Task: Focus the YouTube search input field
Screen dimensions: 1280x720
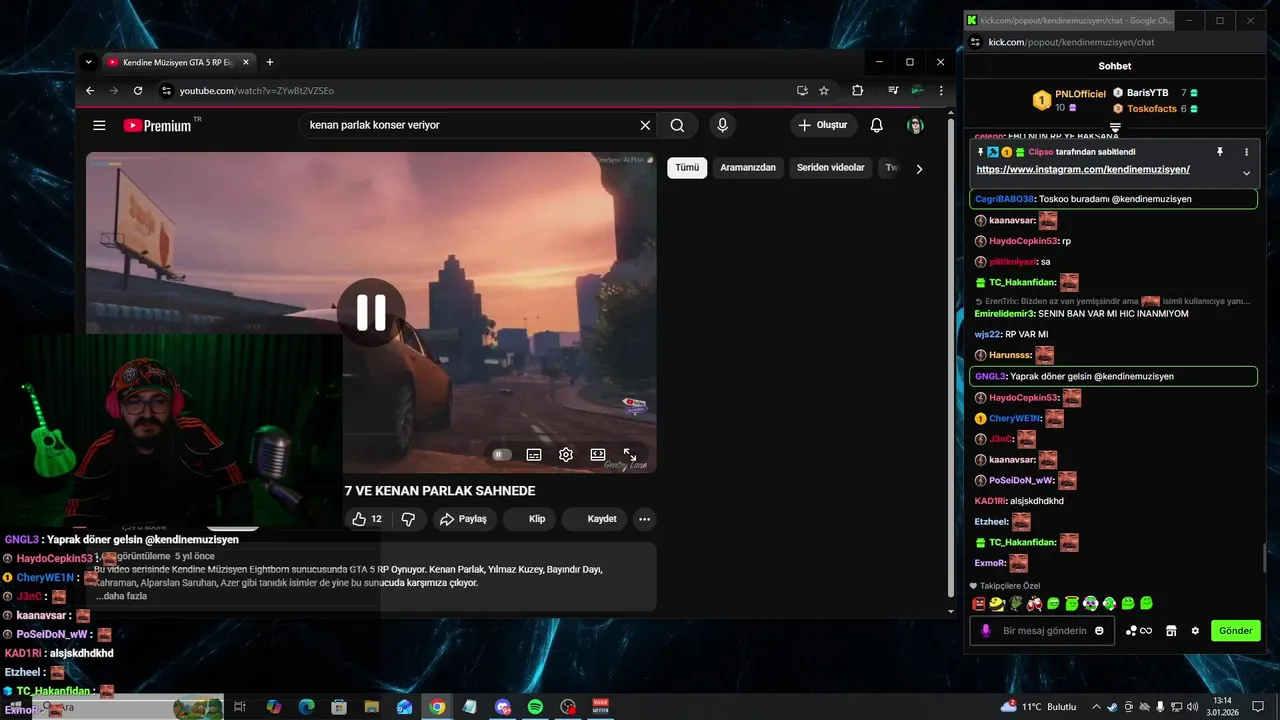Action: click(x=470, y=125)
